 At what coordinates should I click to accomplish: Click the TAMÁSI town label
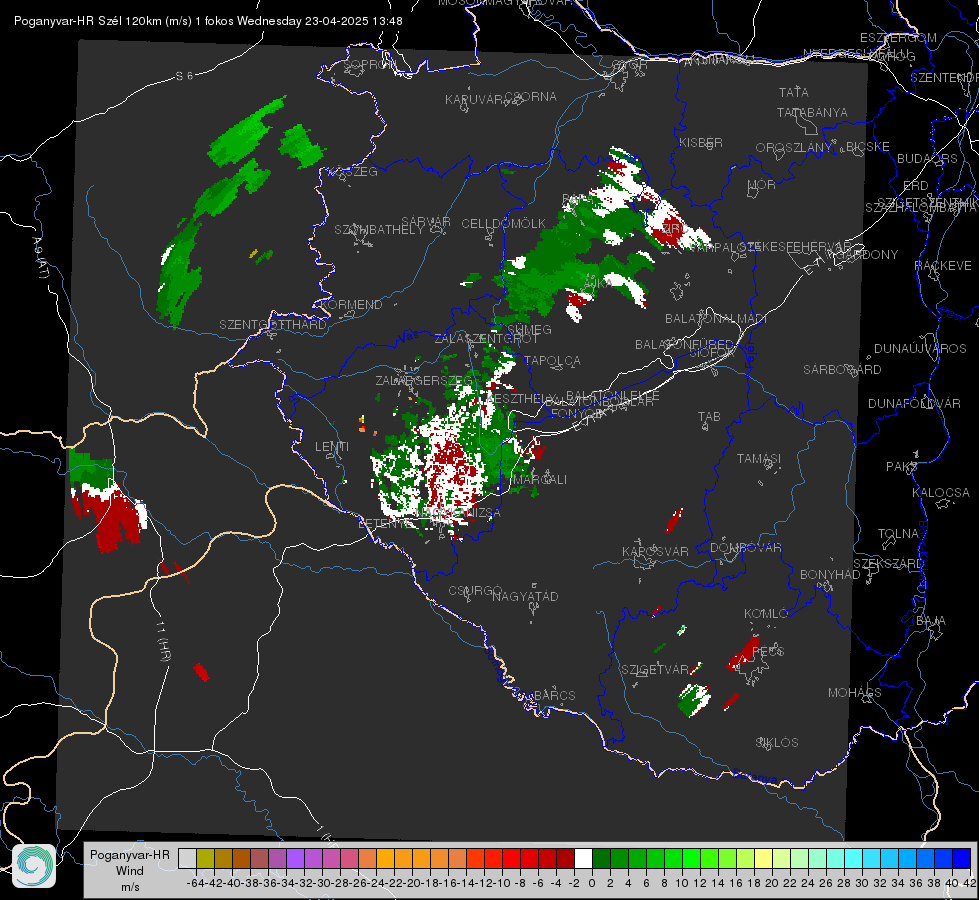[x=759, y=458]
